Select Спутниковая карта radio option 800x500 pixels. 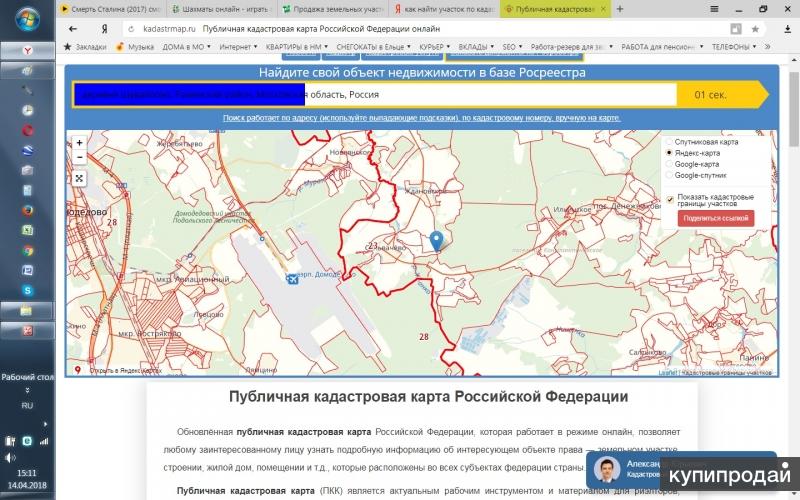tap(669, 142)
